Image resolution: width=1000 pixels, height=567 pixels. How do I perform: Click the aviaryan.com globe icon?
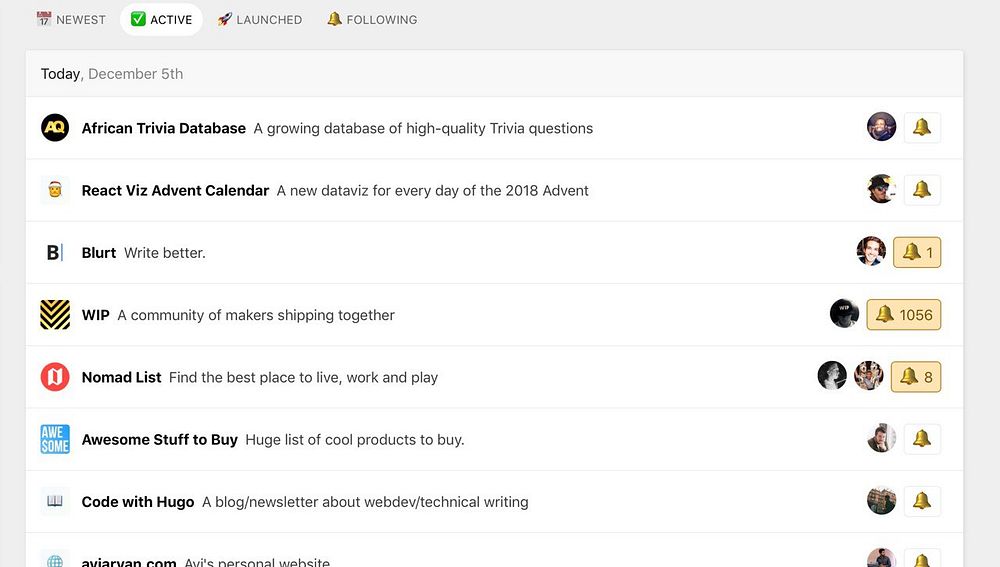tap(55, 560)
